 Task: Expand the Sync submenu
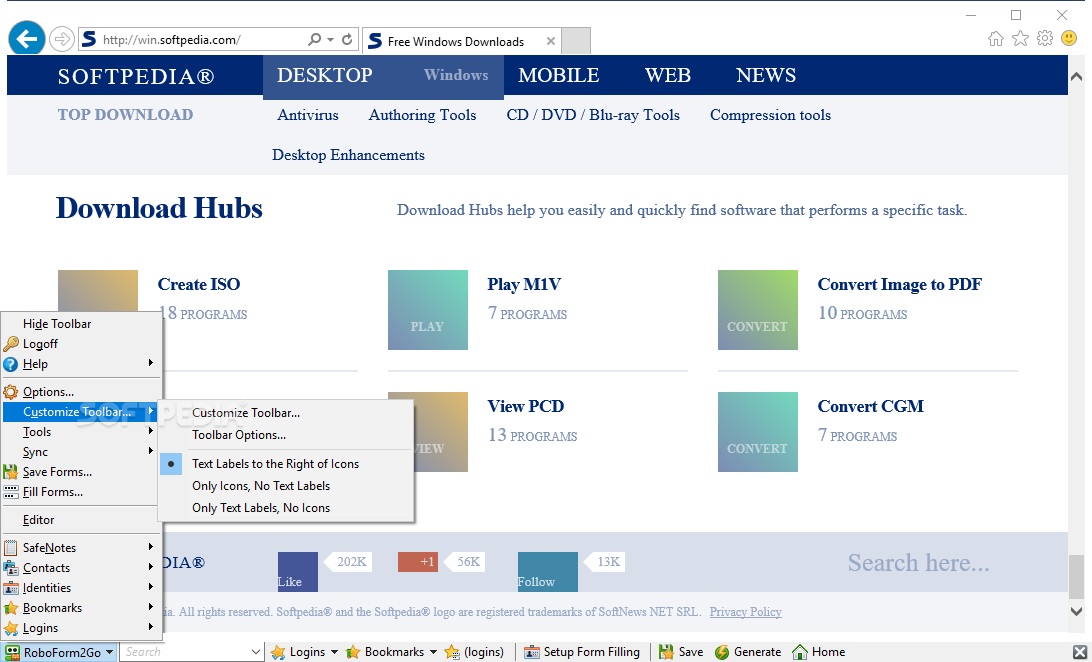81,452
